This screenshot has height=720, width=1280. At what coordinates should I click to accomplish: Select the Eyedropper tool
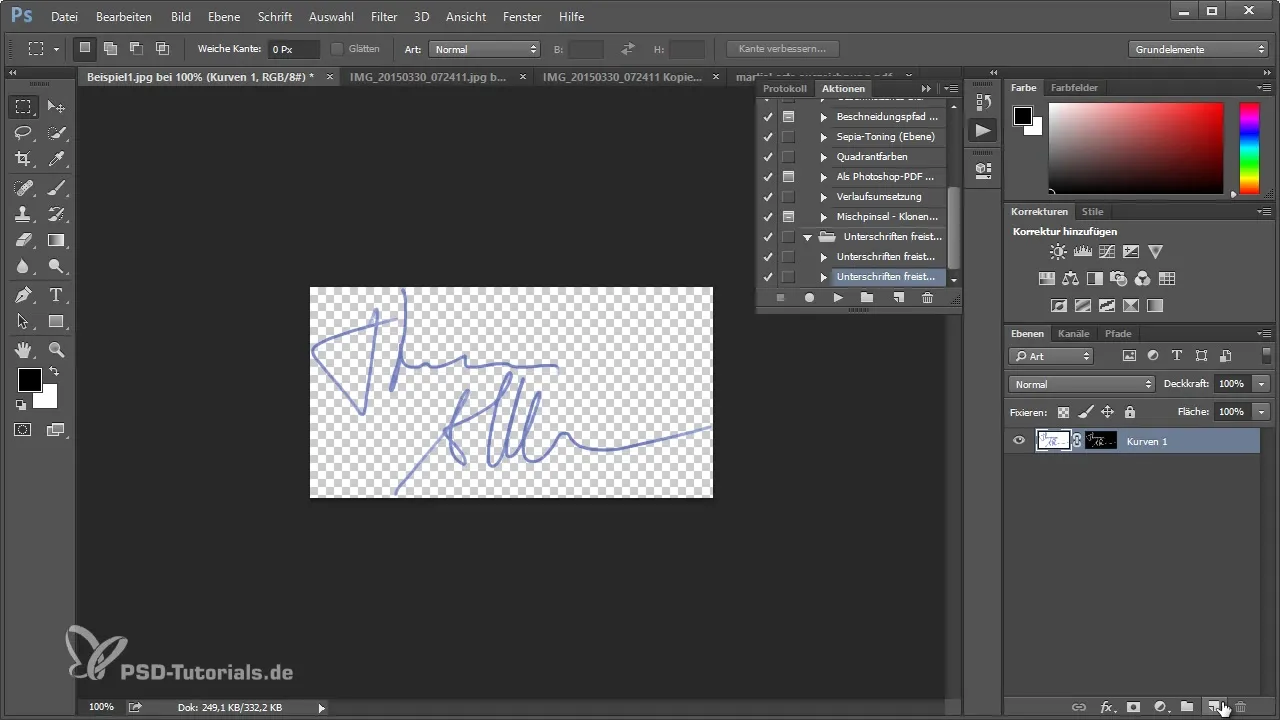(x=56, y=159)
